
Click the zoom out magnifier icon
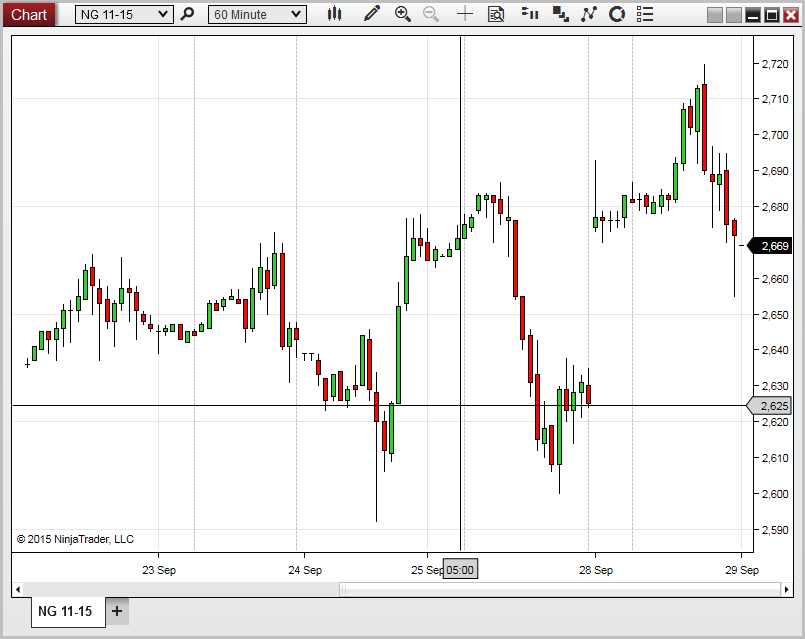[x=431, y=14]
